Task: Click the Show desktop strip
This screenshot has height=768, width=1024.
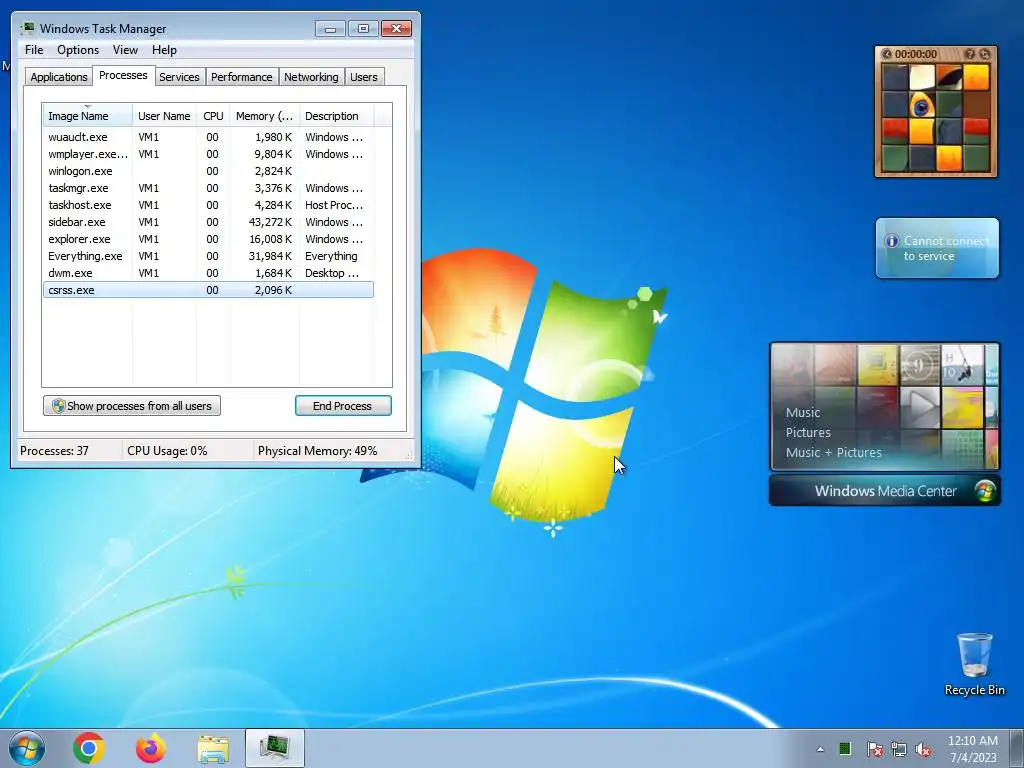Action: coord(1019,748)
